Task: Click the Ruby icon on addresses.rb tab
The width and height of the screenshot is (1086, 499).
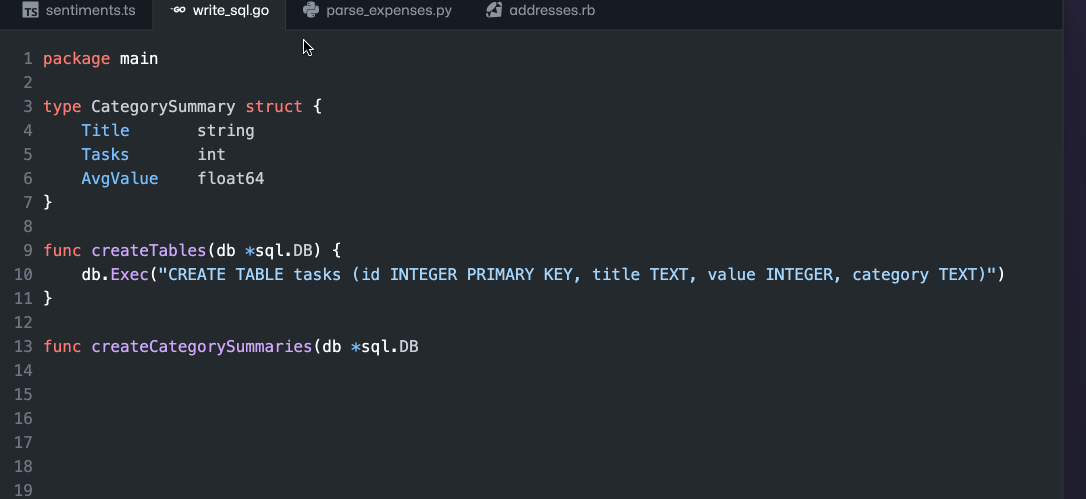Action: (494, 10)
